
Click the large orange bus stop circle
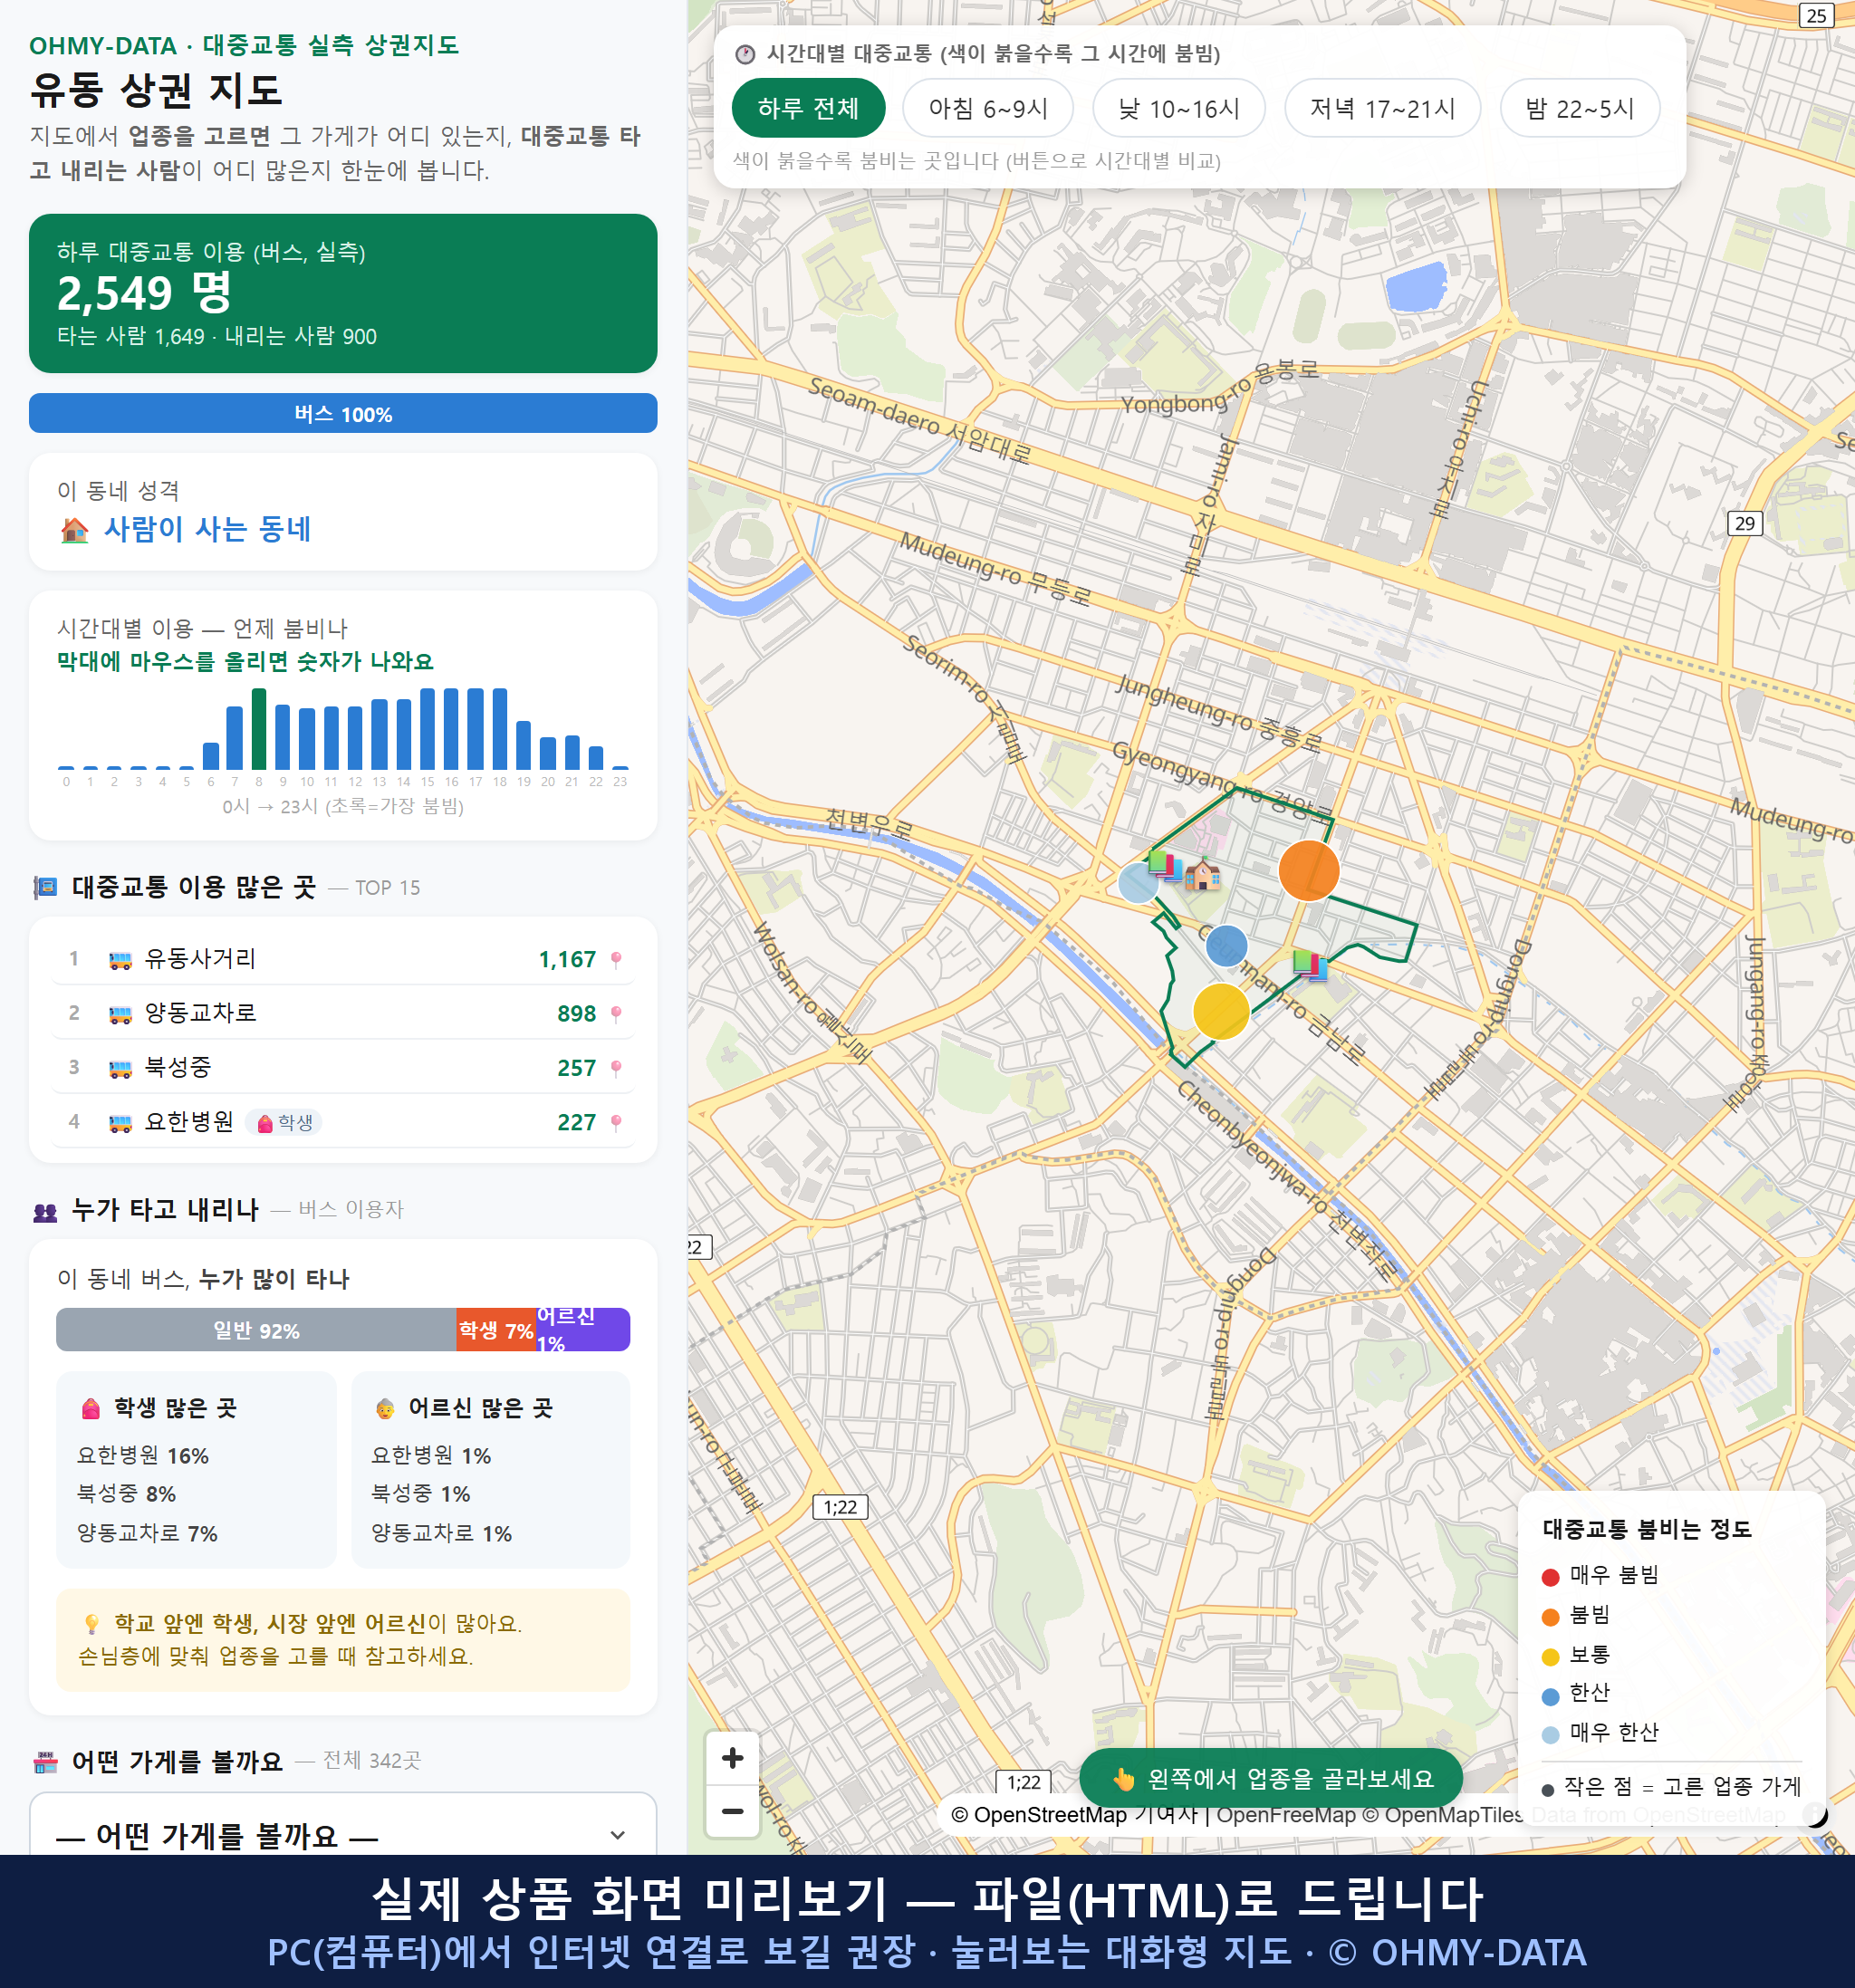[x=1308, y=870]
